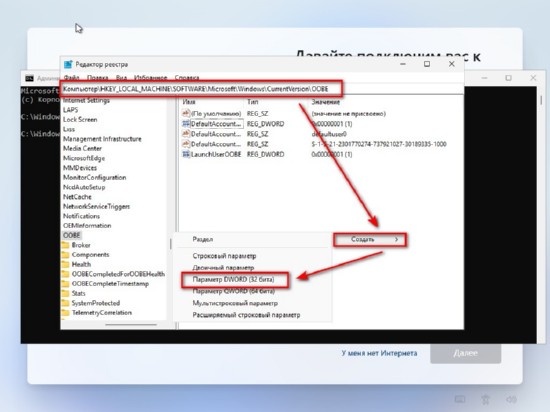This screenshot has width=550, height=412.
Task: Expand the Создать submenu arrow
Action: click(397, 239)
